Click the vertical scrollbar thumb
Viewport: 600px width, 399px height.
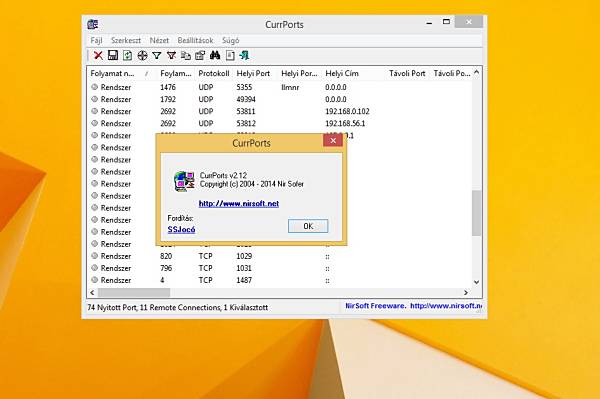point(476,213)
